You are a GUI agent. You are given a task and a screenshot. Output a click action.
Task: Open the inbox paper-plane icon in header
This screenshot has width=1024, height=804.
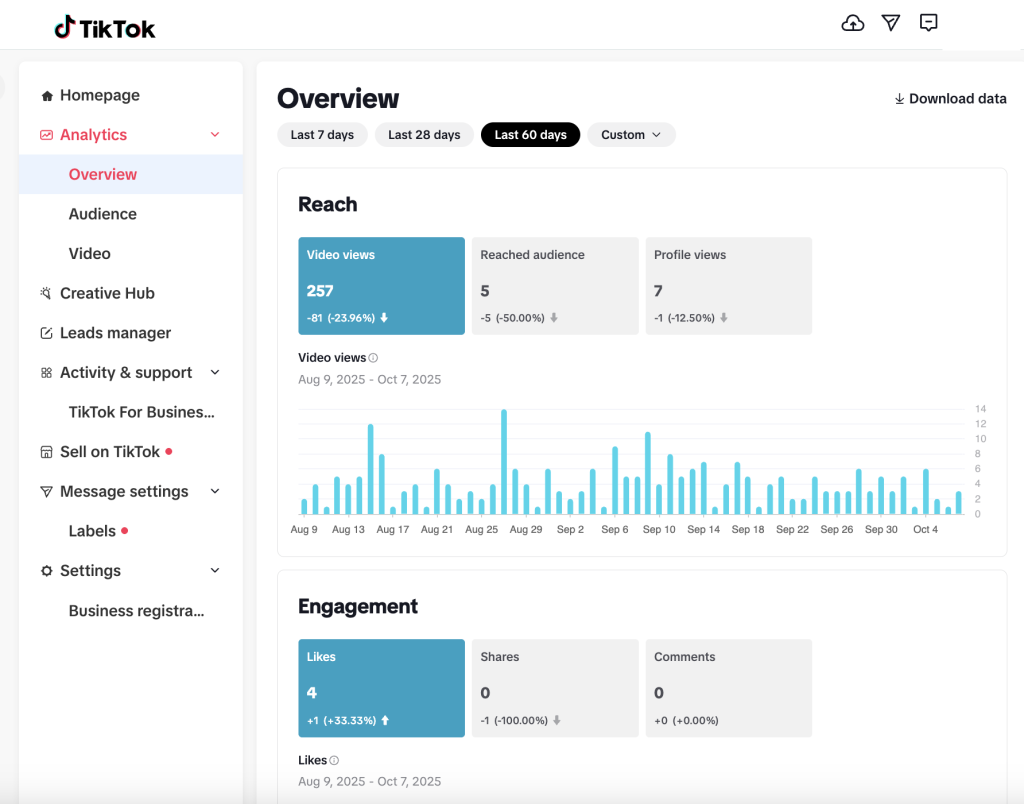tap(891, 23)
